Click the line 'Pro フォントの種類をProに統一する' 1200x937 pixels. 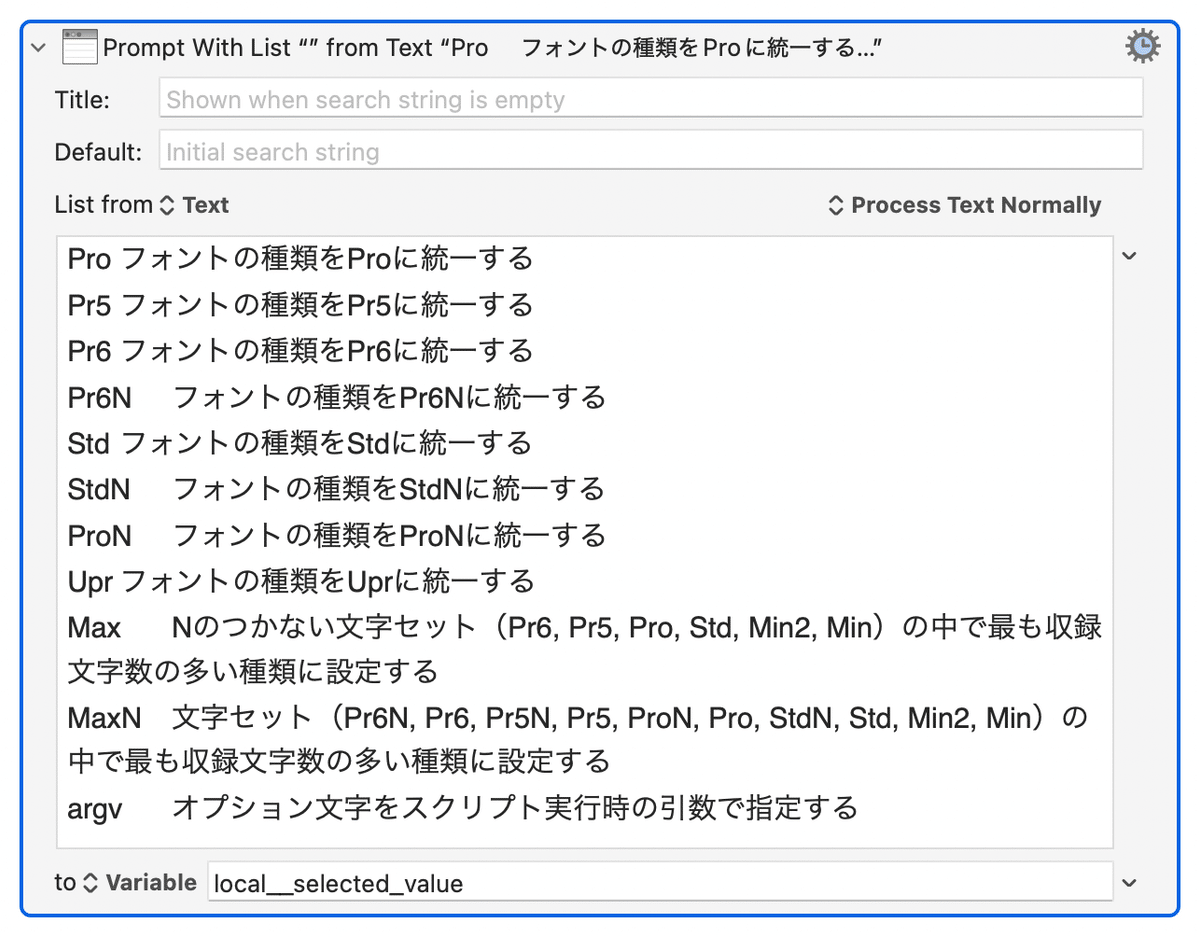tap(300, 258)
